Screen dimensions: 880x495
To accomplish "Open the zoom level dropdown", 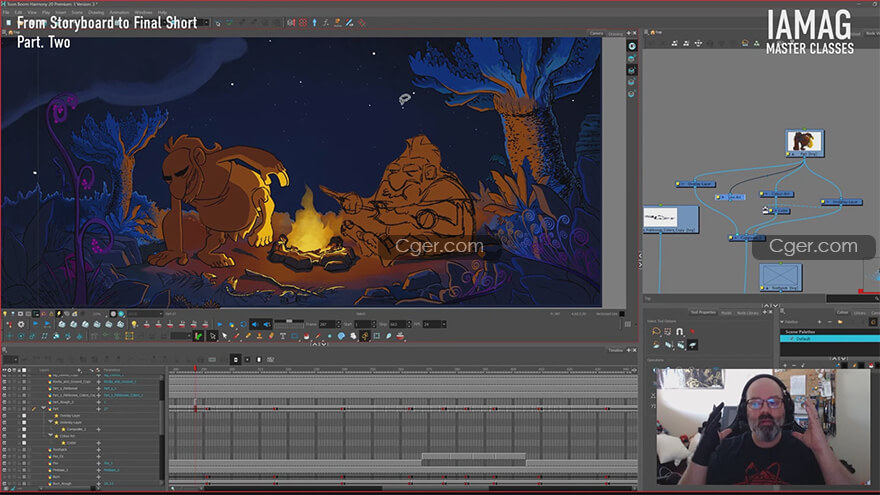I will (99, 314).
